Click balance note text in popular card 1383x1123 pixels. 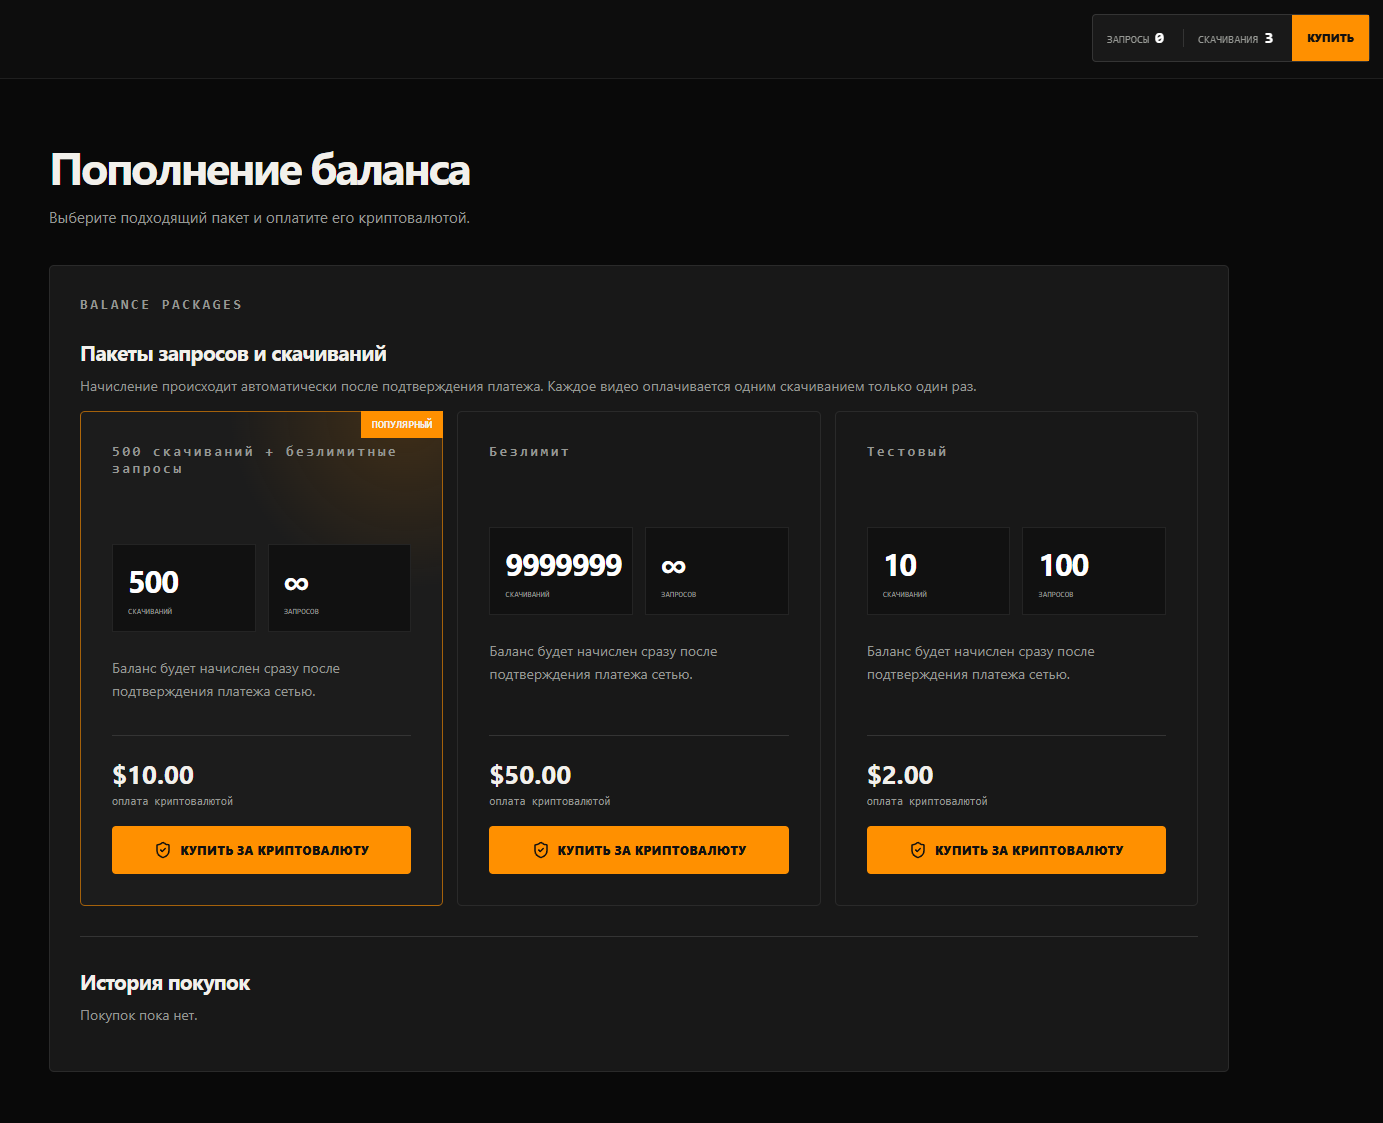(226, 680)
